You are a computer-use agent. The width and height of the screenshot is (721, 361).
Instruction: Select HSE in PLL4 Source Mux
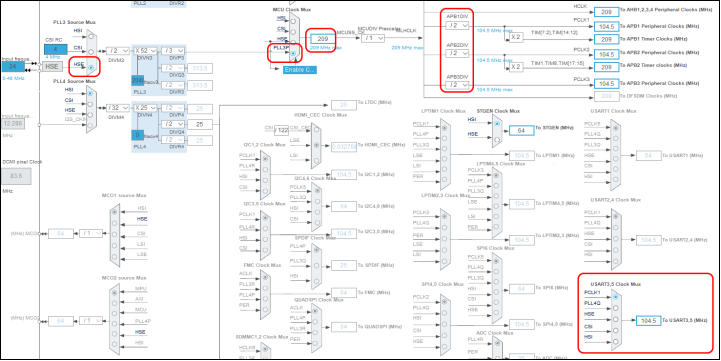[90, 115]
